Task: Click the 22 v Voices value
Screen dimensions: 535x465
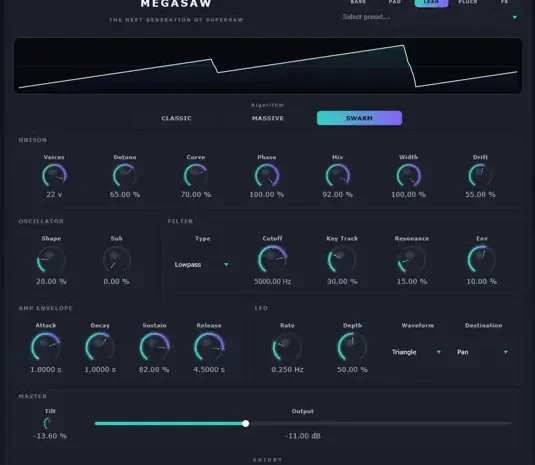Action: coord(54,194)
